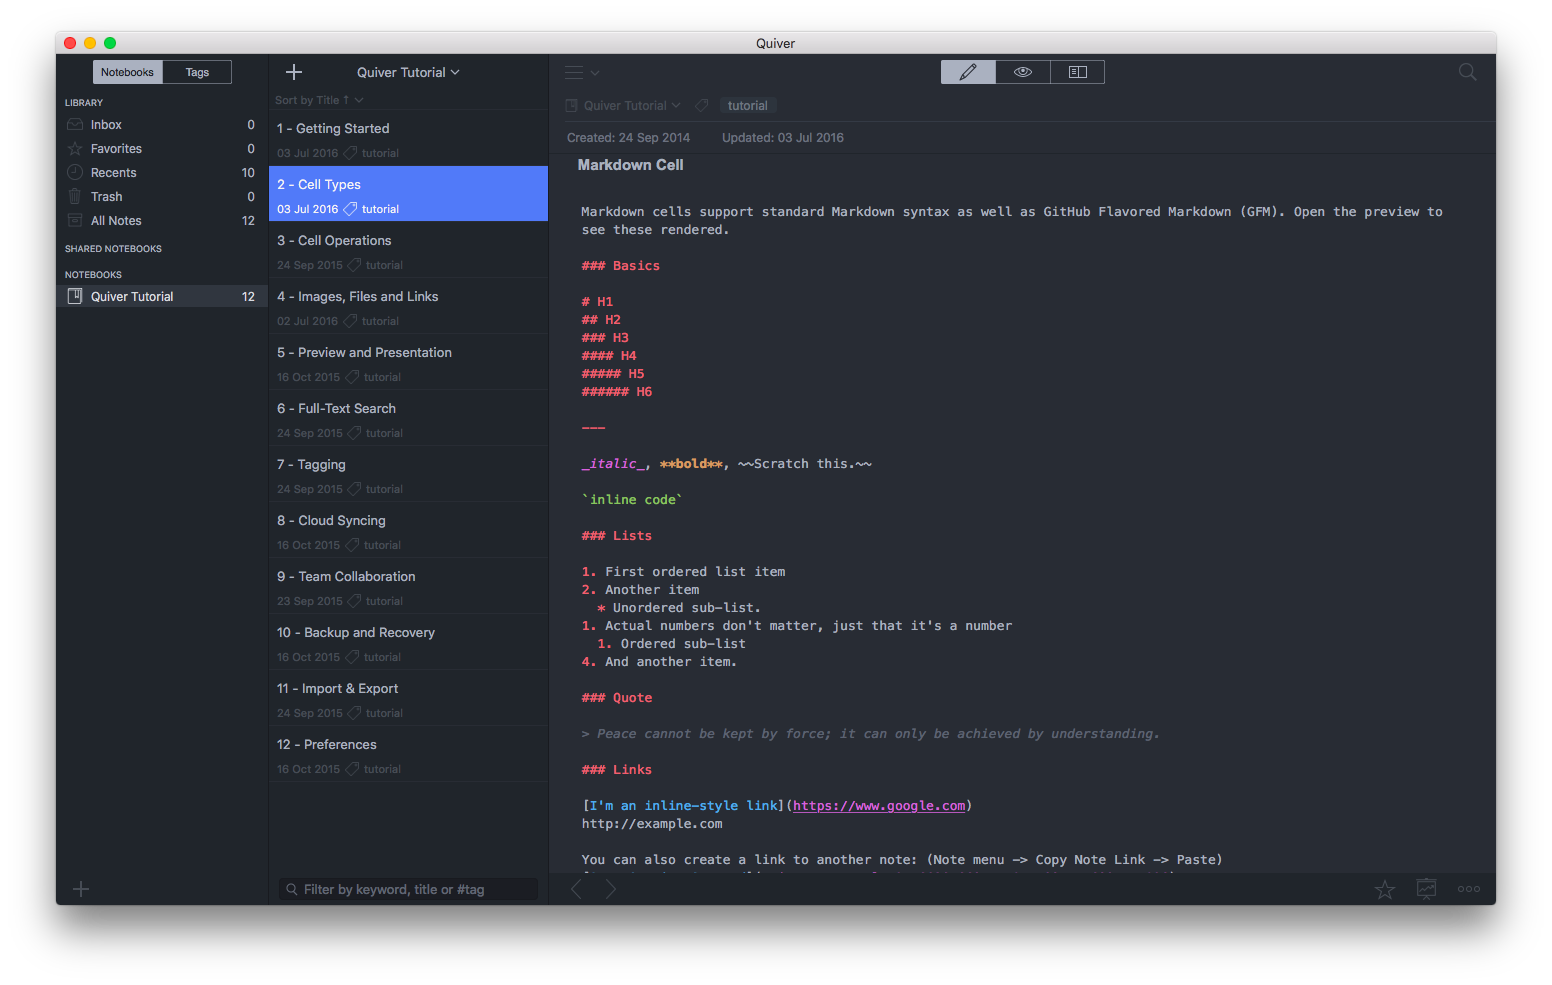The height and width of the screenshot is (985, 1552).
Task: Open note 1 - Getting Started
Action: pyautogui.click(x=408, y=138)
